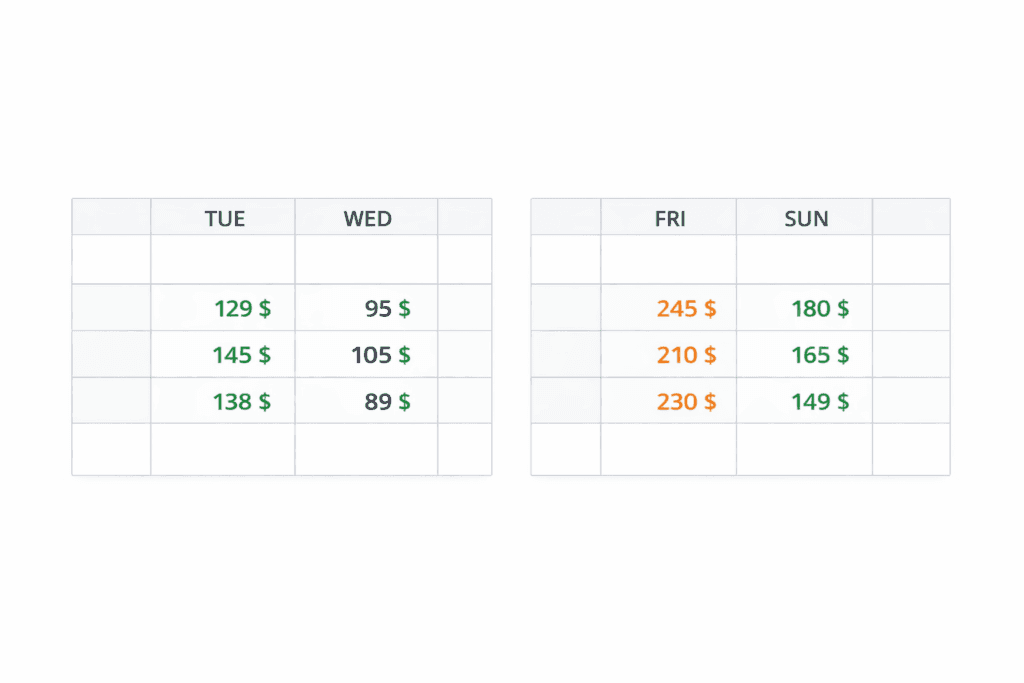The image size is (1024, 683).
Task: Click the 165 $ price cell
Action: tap(820, 355)
